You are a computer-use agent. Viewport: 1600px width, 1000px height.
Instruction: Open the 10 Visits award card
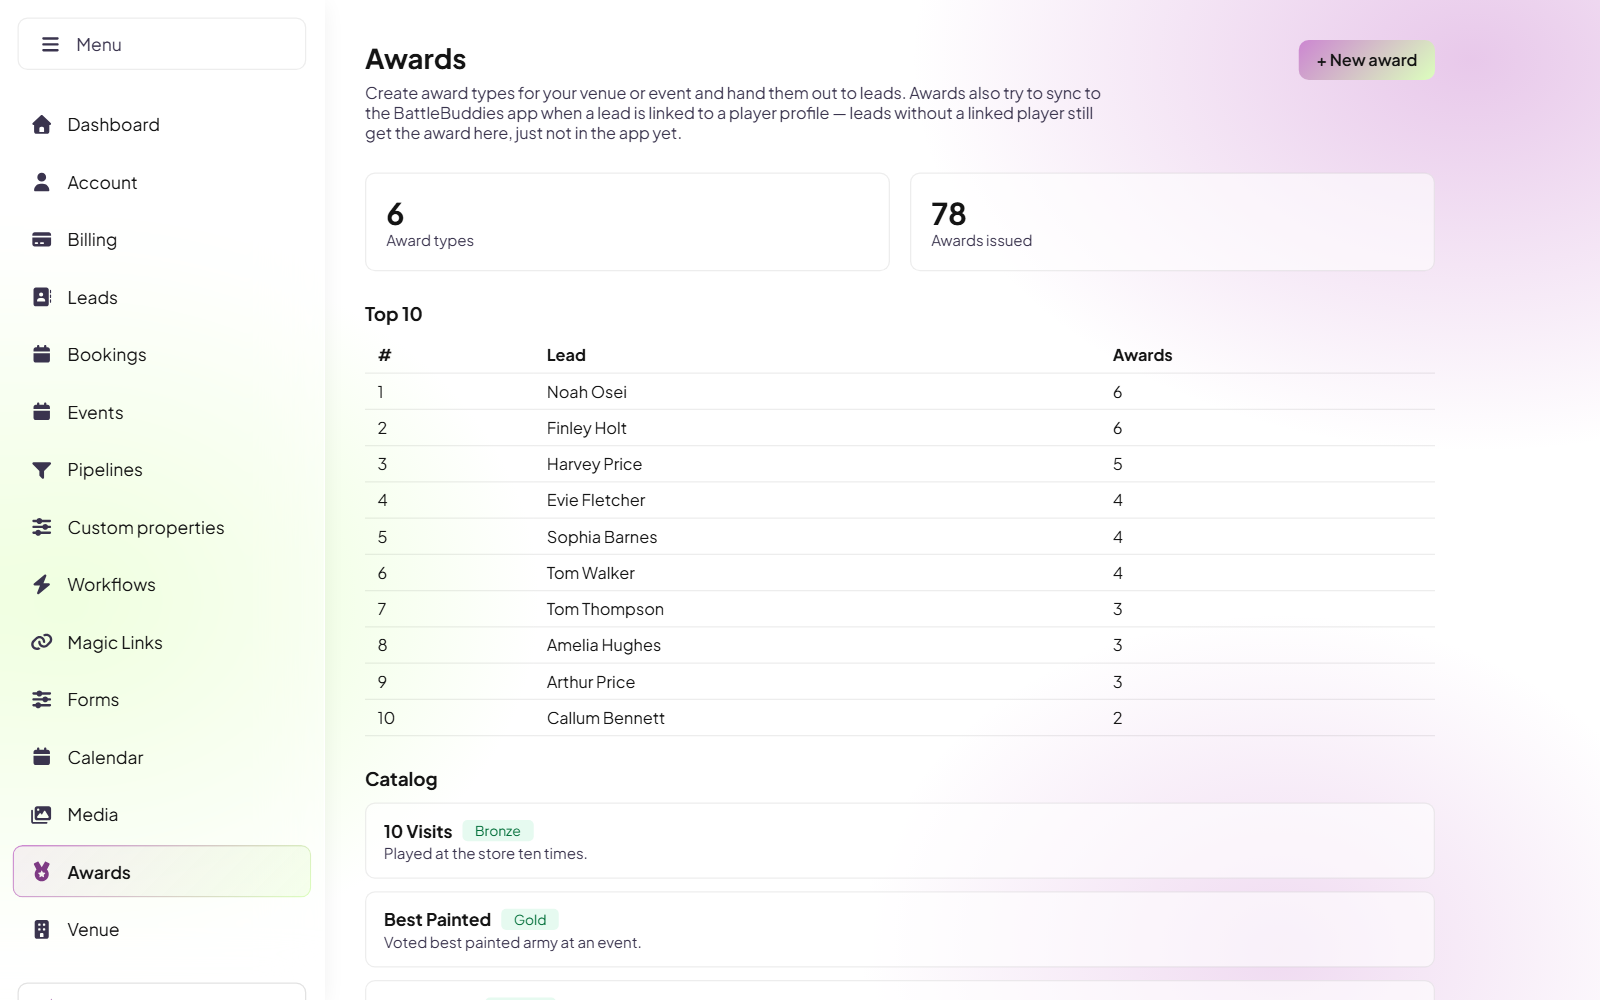(899, 841)
